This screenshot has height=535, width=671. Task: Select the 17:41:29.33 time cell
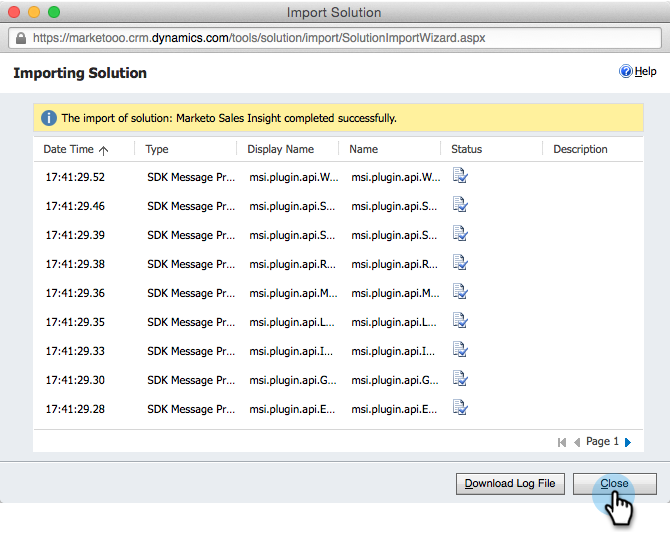(75, 351)
